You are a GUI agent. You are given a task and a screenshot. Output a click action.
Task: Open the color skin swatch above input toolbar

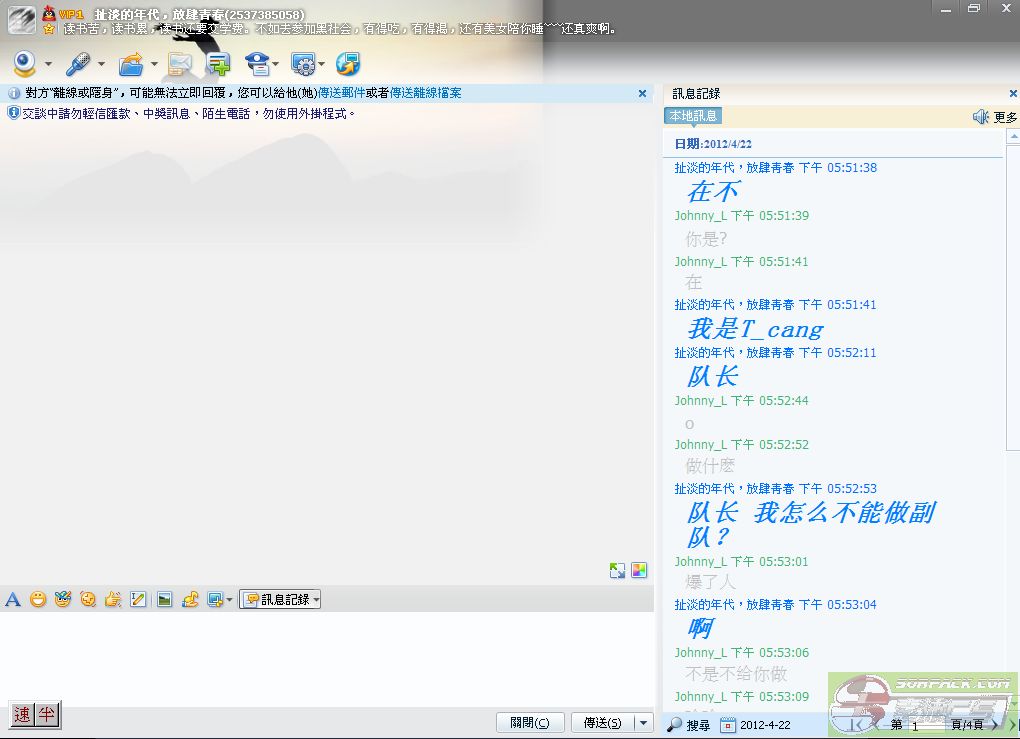click(x=639, y=570)
